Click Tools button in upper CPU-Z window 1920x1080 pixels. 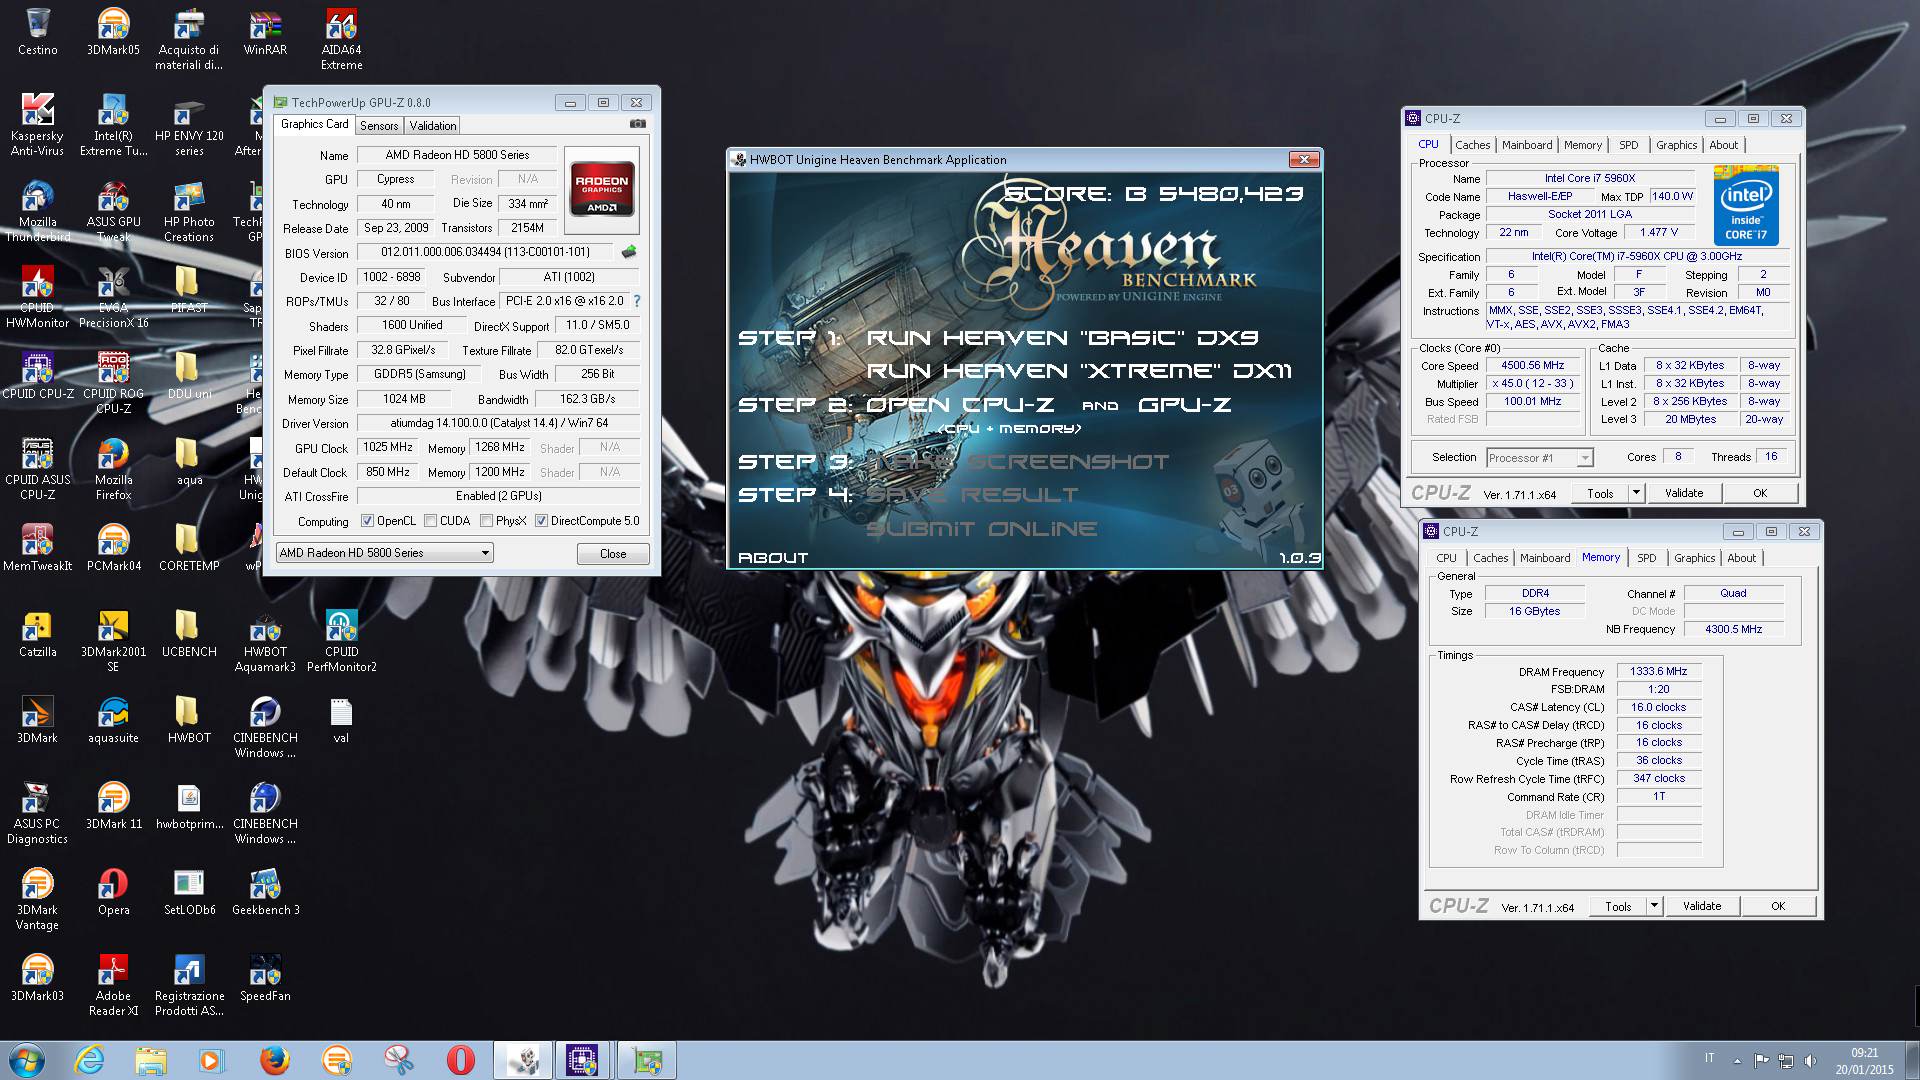[1600, 493]
